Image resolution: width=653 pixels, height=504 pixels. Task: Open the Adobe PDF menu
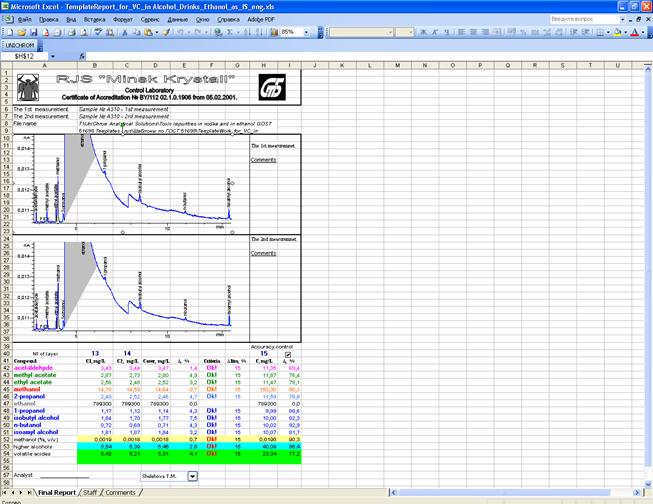[261, 20]
